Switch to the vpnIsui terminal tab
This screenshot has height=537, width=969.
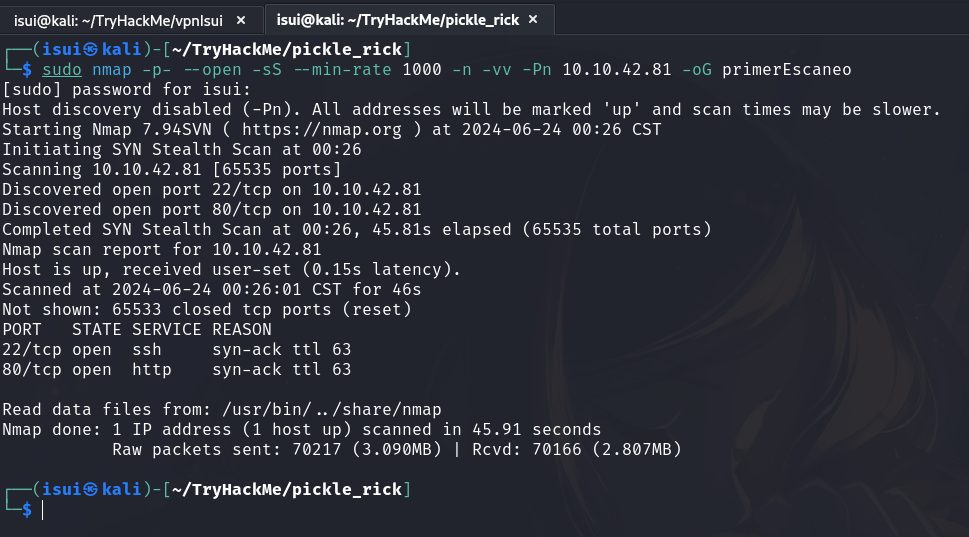click(115, 18)
